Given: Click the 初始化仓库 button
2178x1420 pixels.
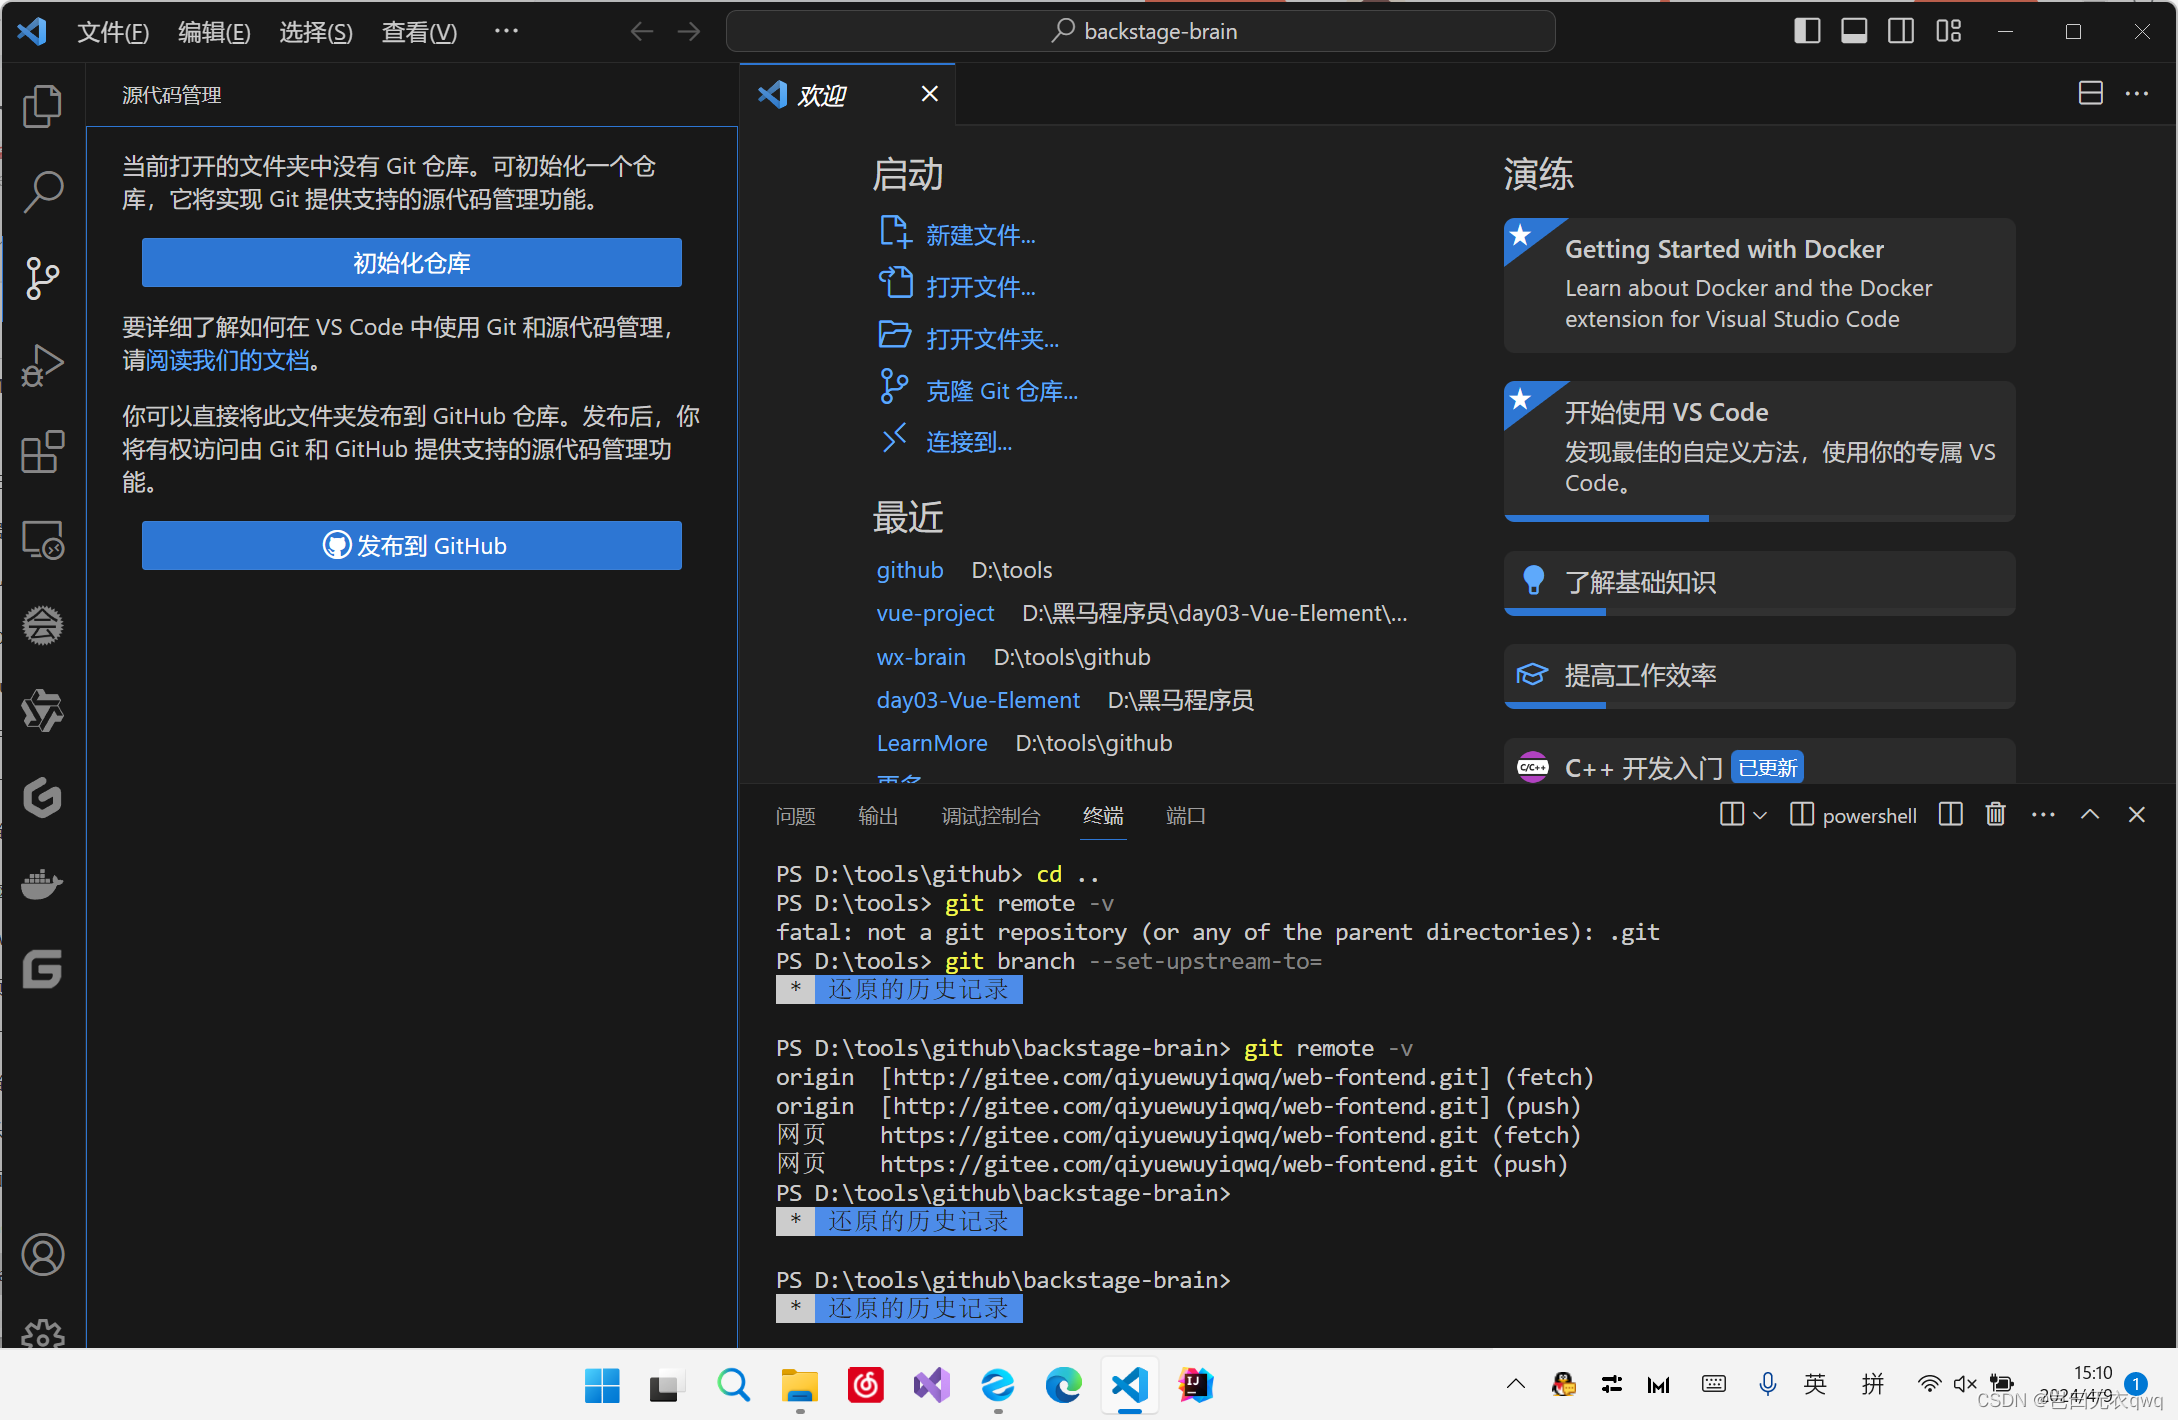Looking at the screenshot, I should (x=411, y=263).
